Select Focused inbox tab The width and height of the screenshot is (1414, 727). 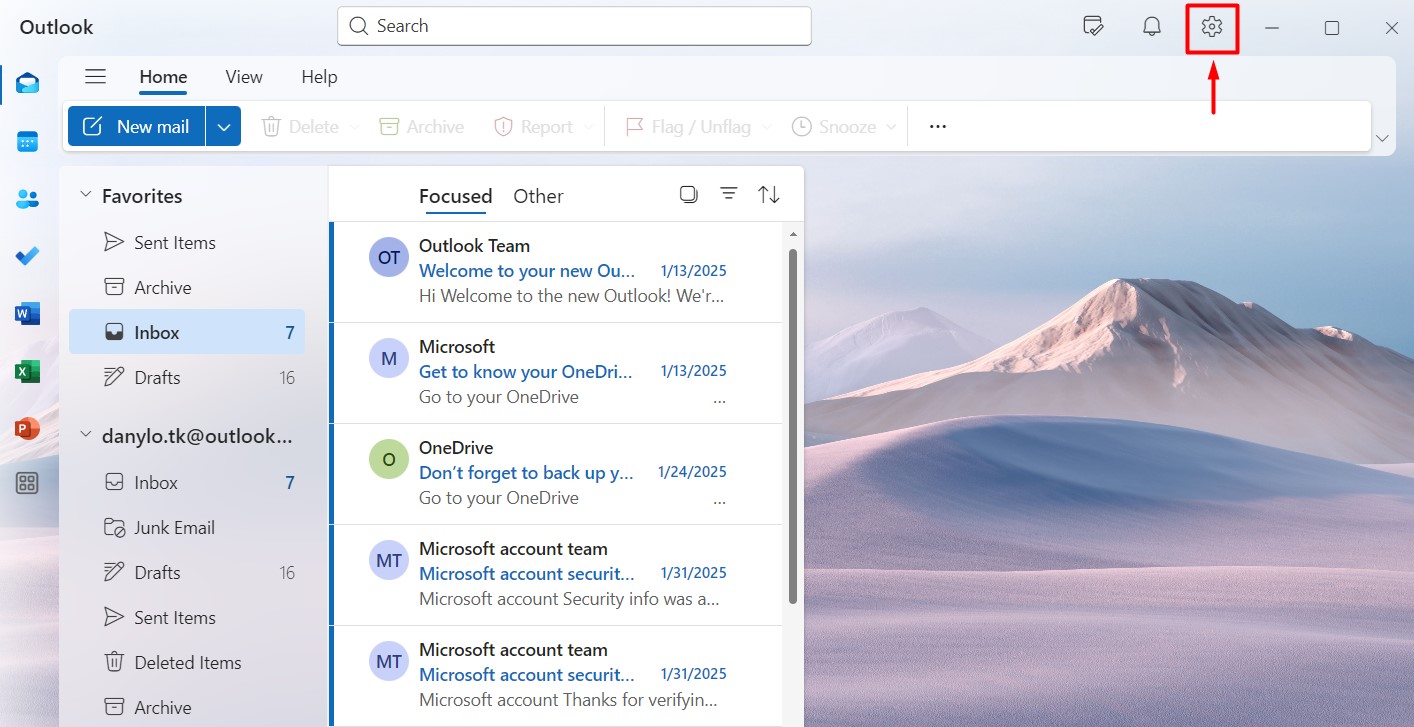(456, 196)
